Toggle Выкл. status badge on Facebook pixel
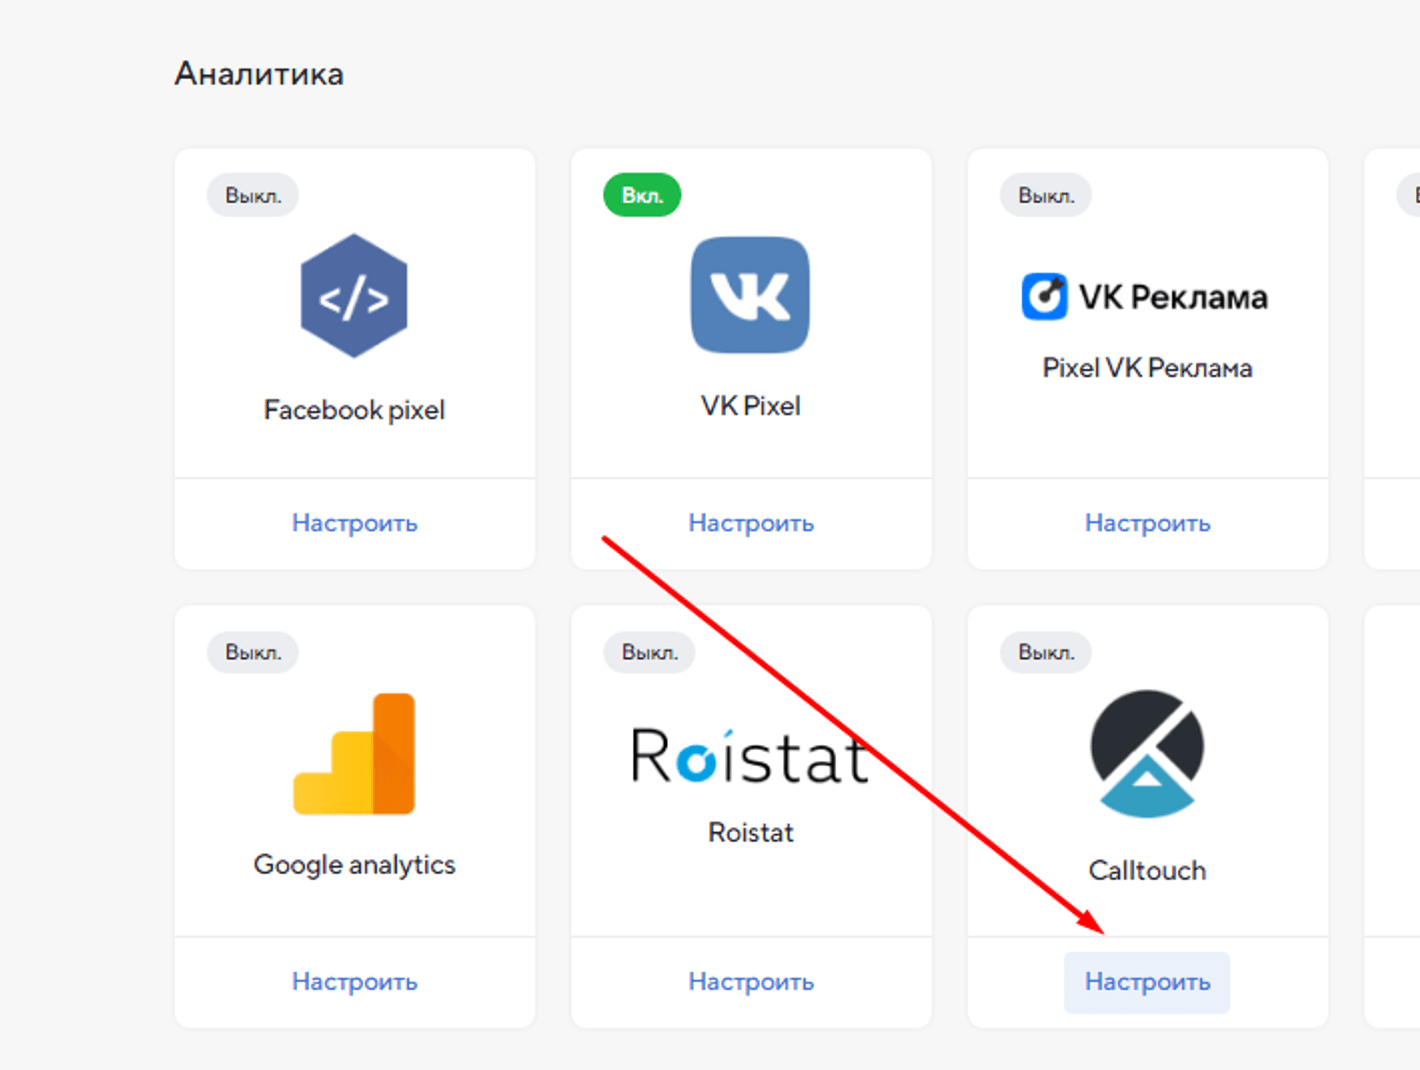Viewport: 1420px width, 1070px height. coord(253,195)
